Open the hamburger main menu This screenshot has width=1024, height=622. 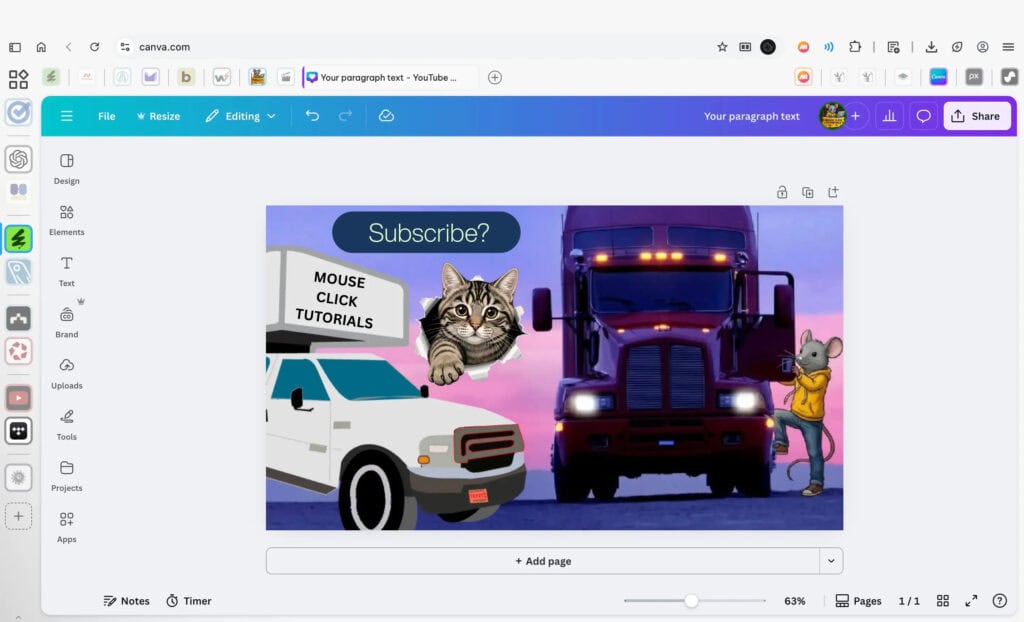67,116
